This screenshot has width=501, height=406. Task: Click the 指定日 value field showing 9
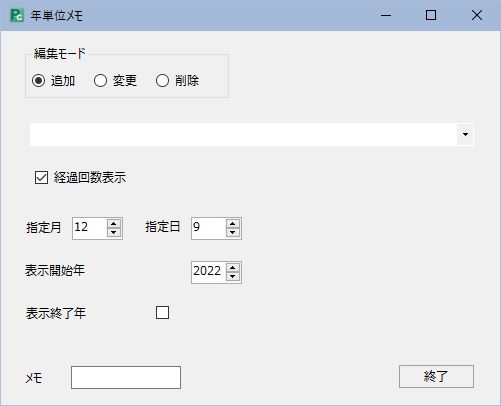(209, 228)
